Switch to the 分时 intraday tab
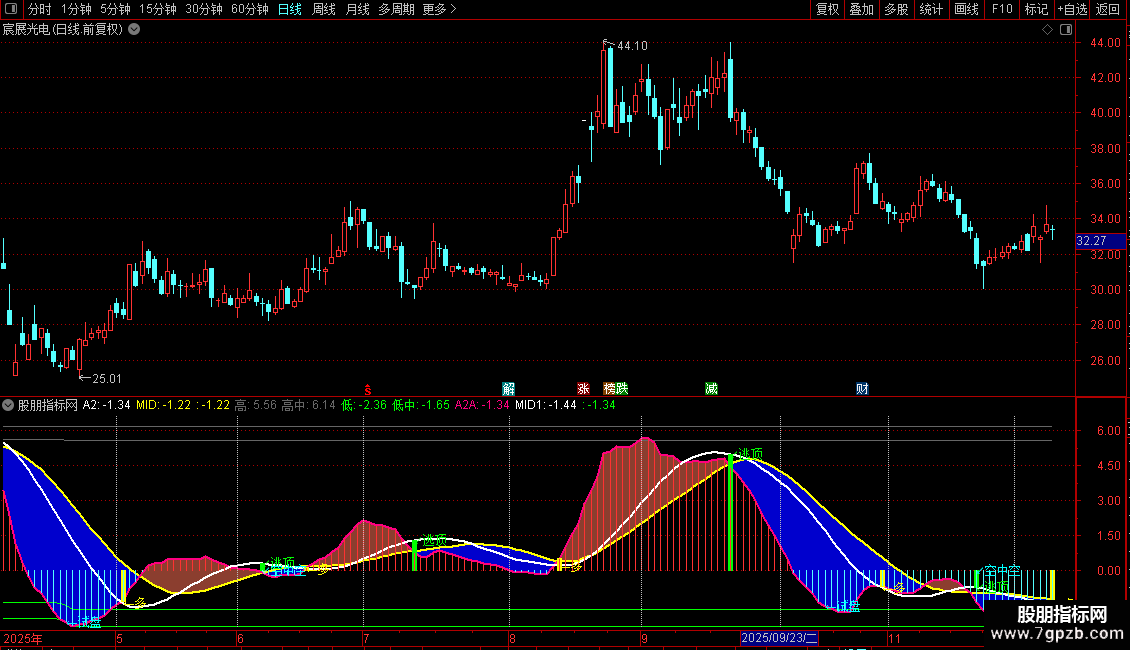Viewport: 1130px width, 650px height. pos(39,10)
